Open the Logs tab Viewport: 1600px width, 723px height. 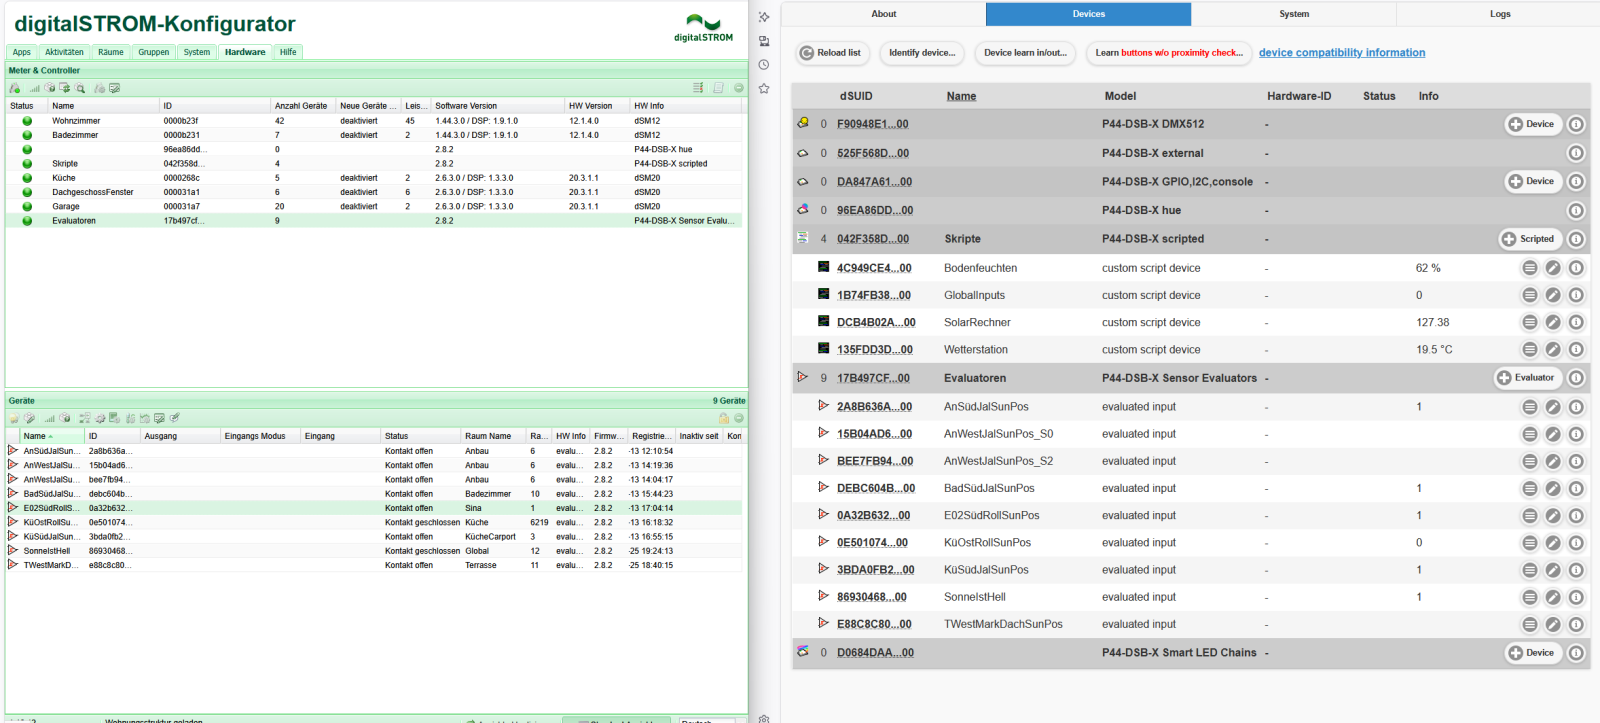[x=1500, y=14]
